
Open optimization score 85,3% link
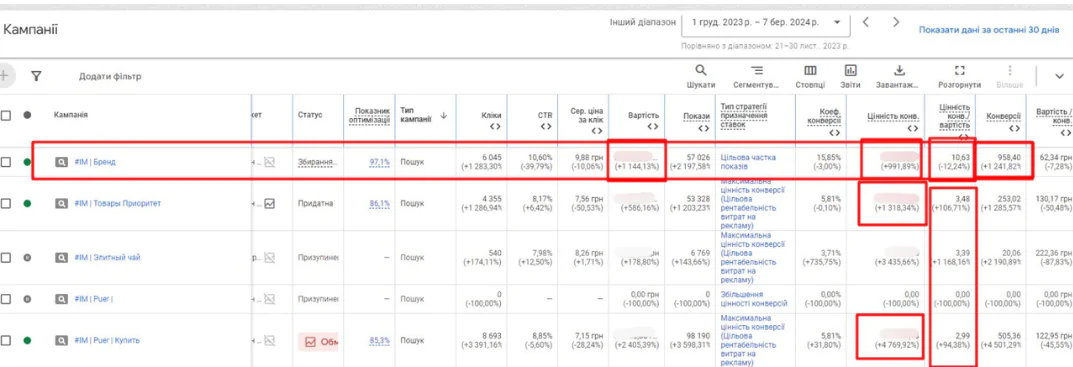pyautogui.click(x=380, y=340)
